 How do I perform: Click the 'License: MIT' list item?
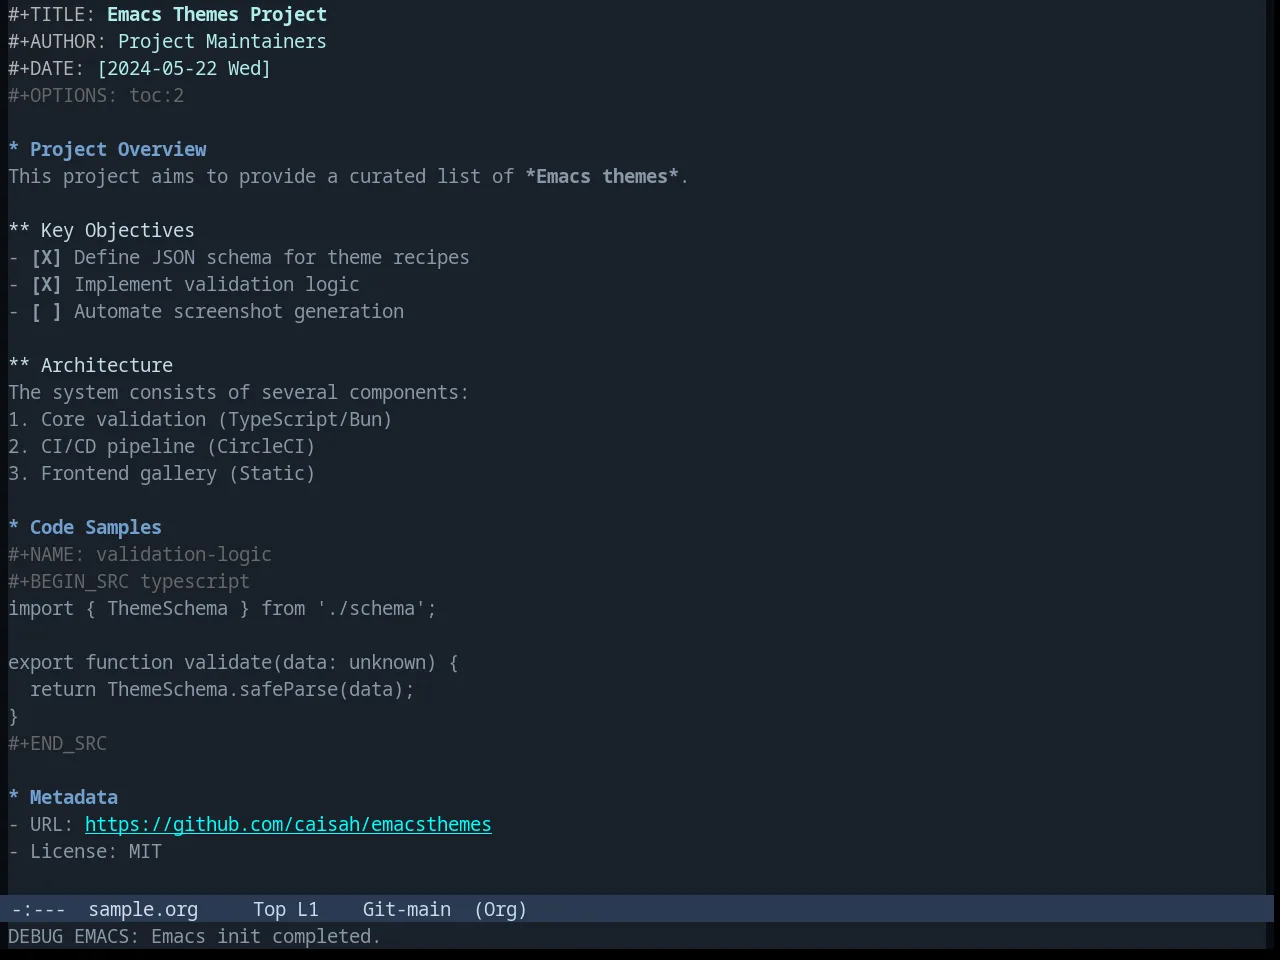pyautogui.click(x=85, y=852)
